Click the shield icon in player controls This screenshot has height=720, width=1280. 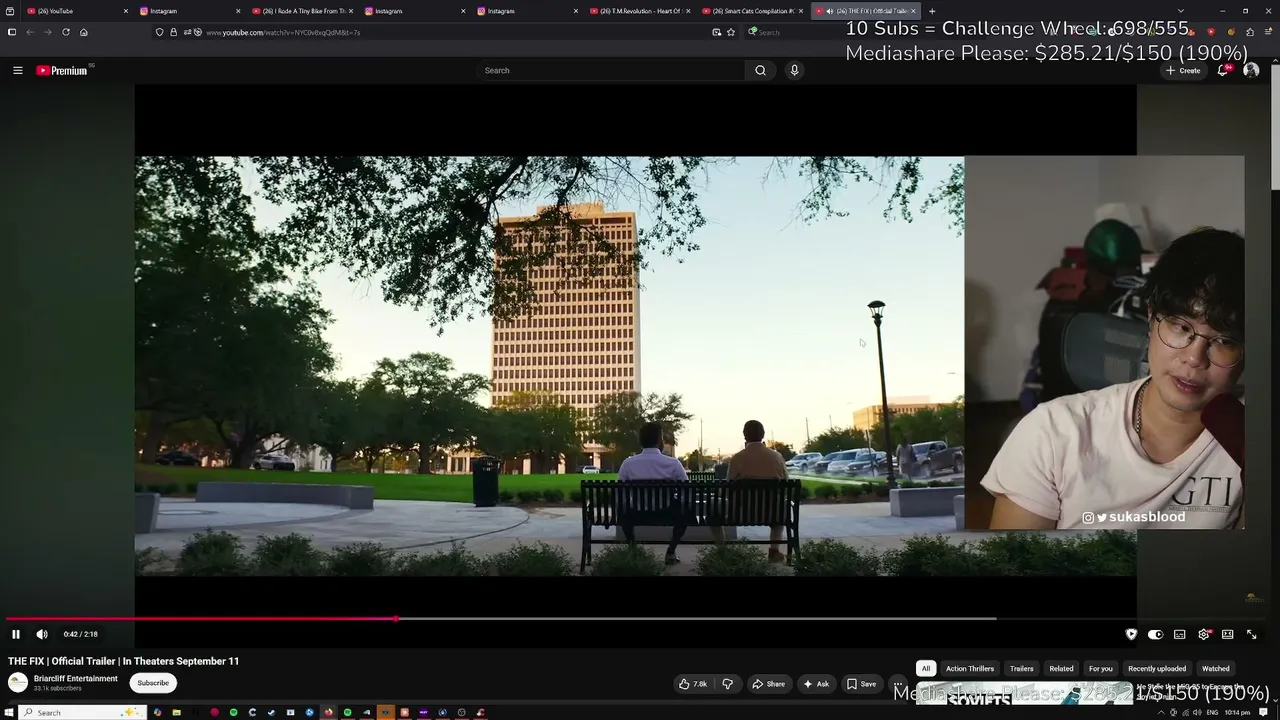pos(1131,634)
